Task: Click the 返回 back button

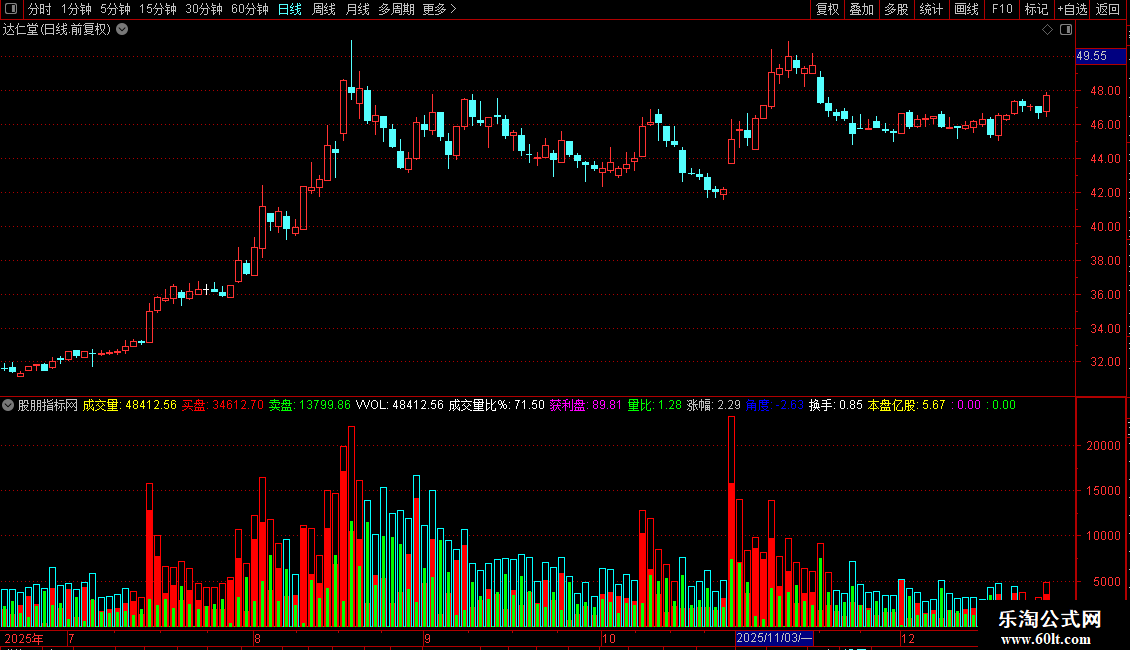Action: click(x=1108, y=9)
